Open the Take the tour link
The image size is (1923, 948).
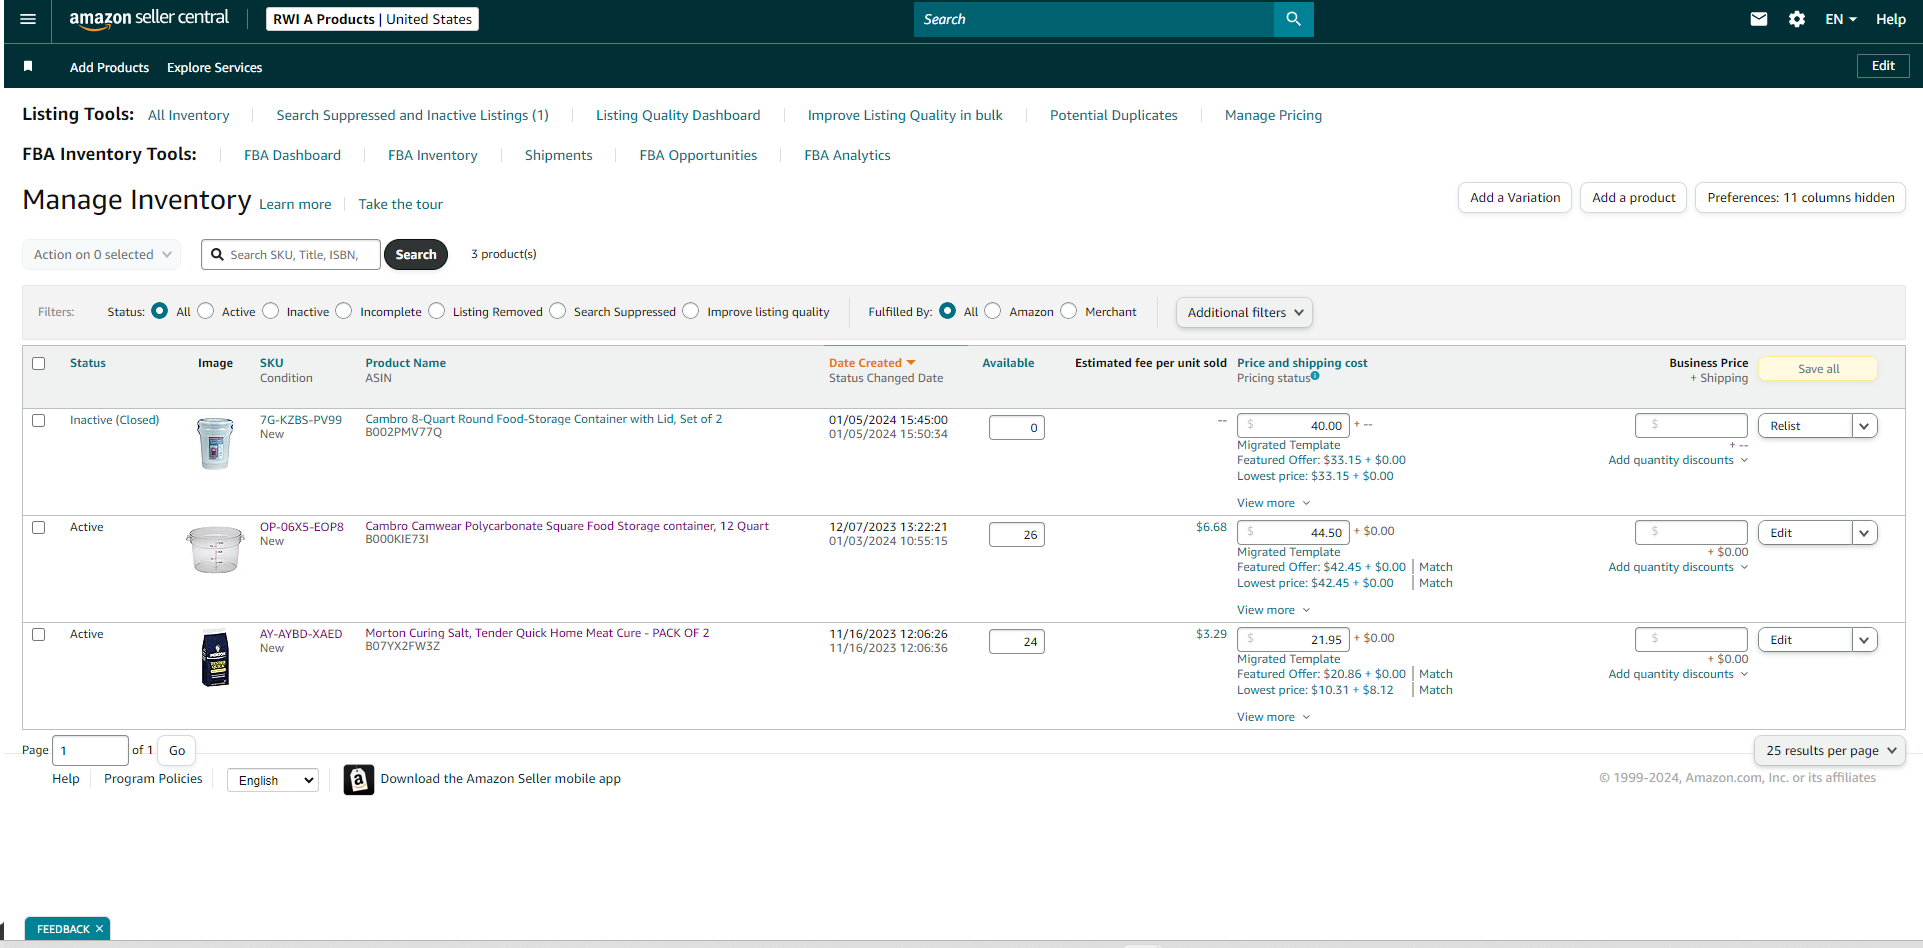tap(401, 204)
